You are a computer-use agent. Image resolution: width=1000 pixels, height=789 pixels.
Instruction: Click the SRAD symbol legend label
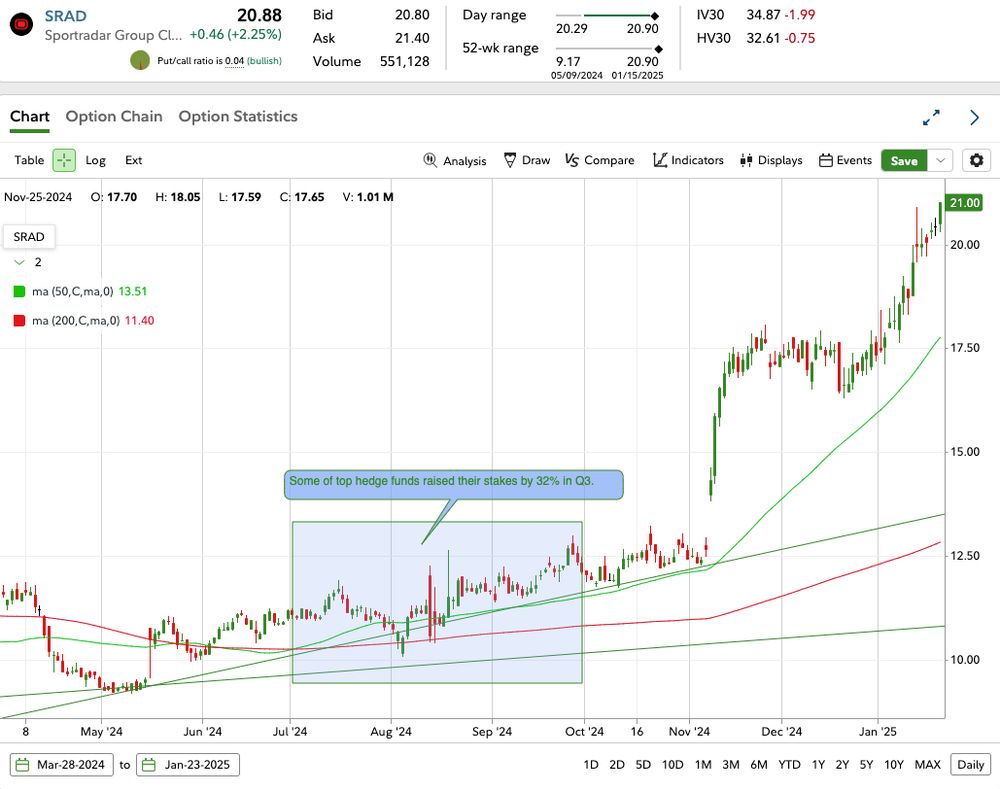pyautogui.click(x=29, y=237)
